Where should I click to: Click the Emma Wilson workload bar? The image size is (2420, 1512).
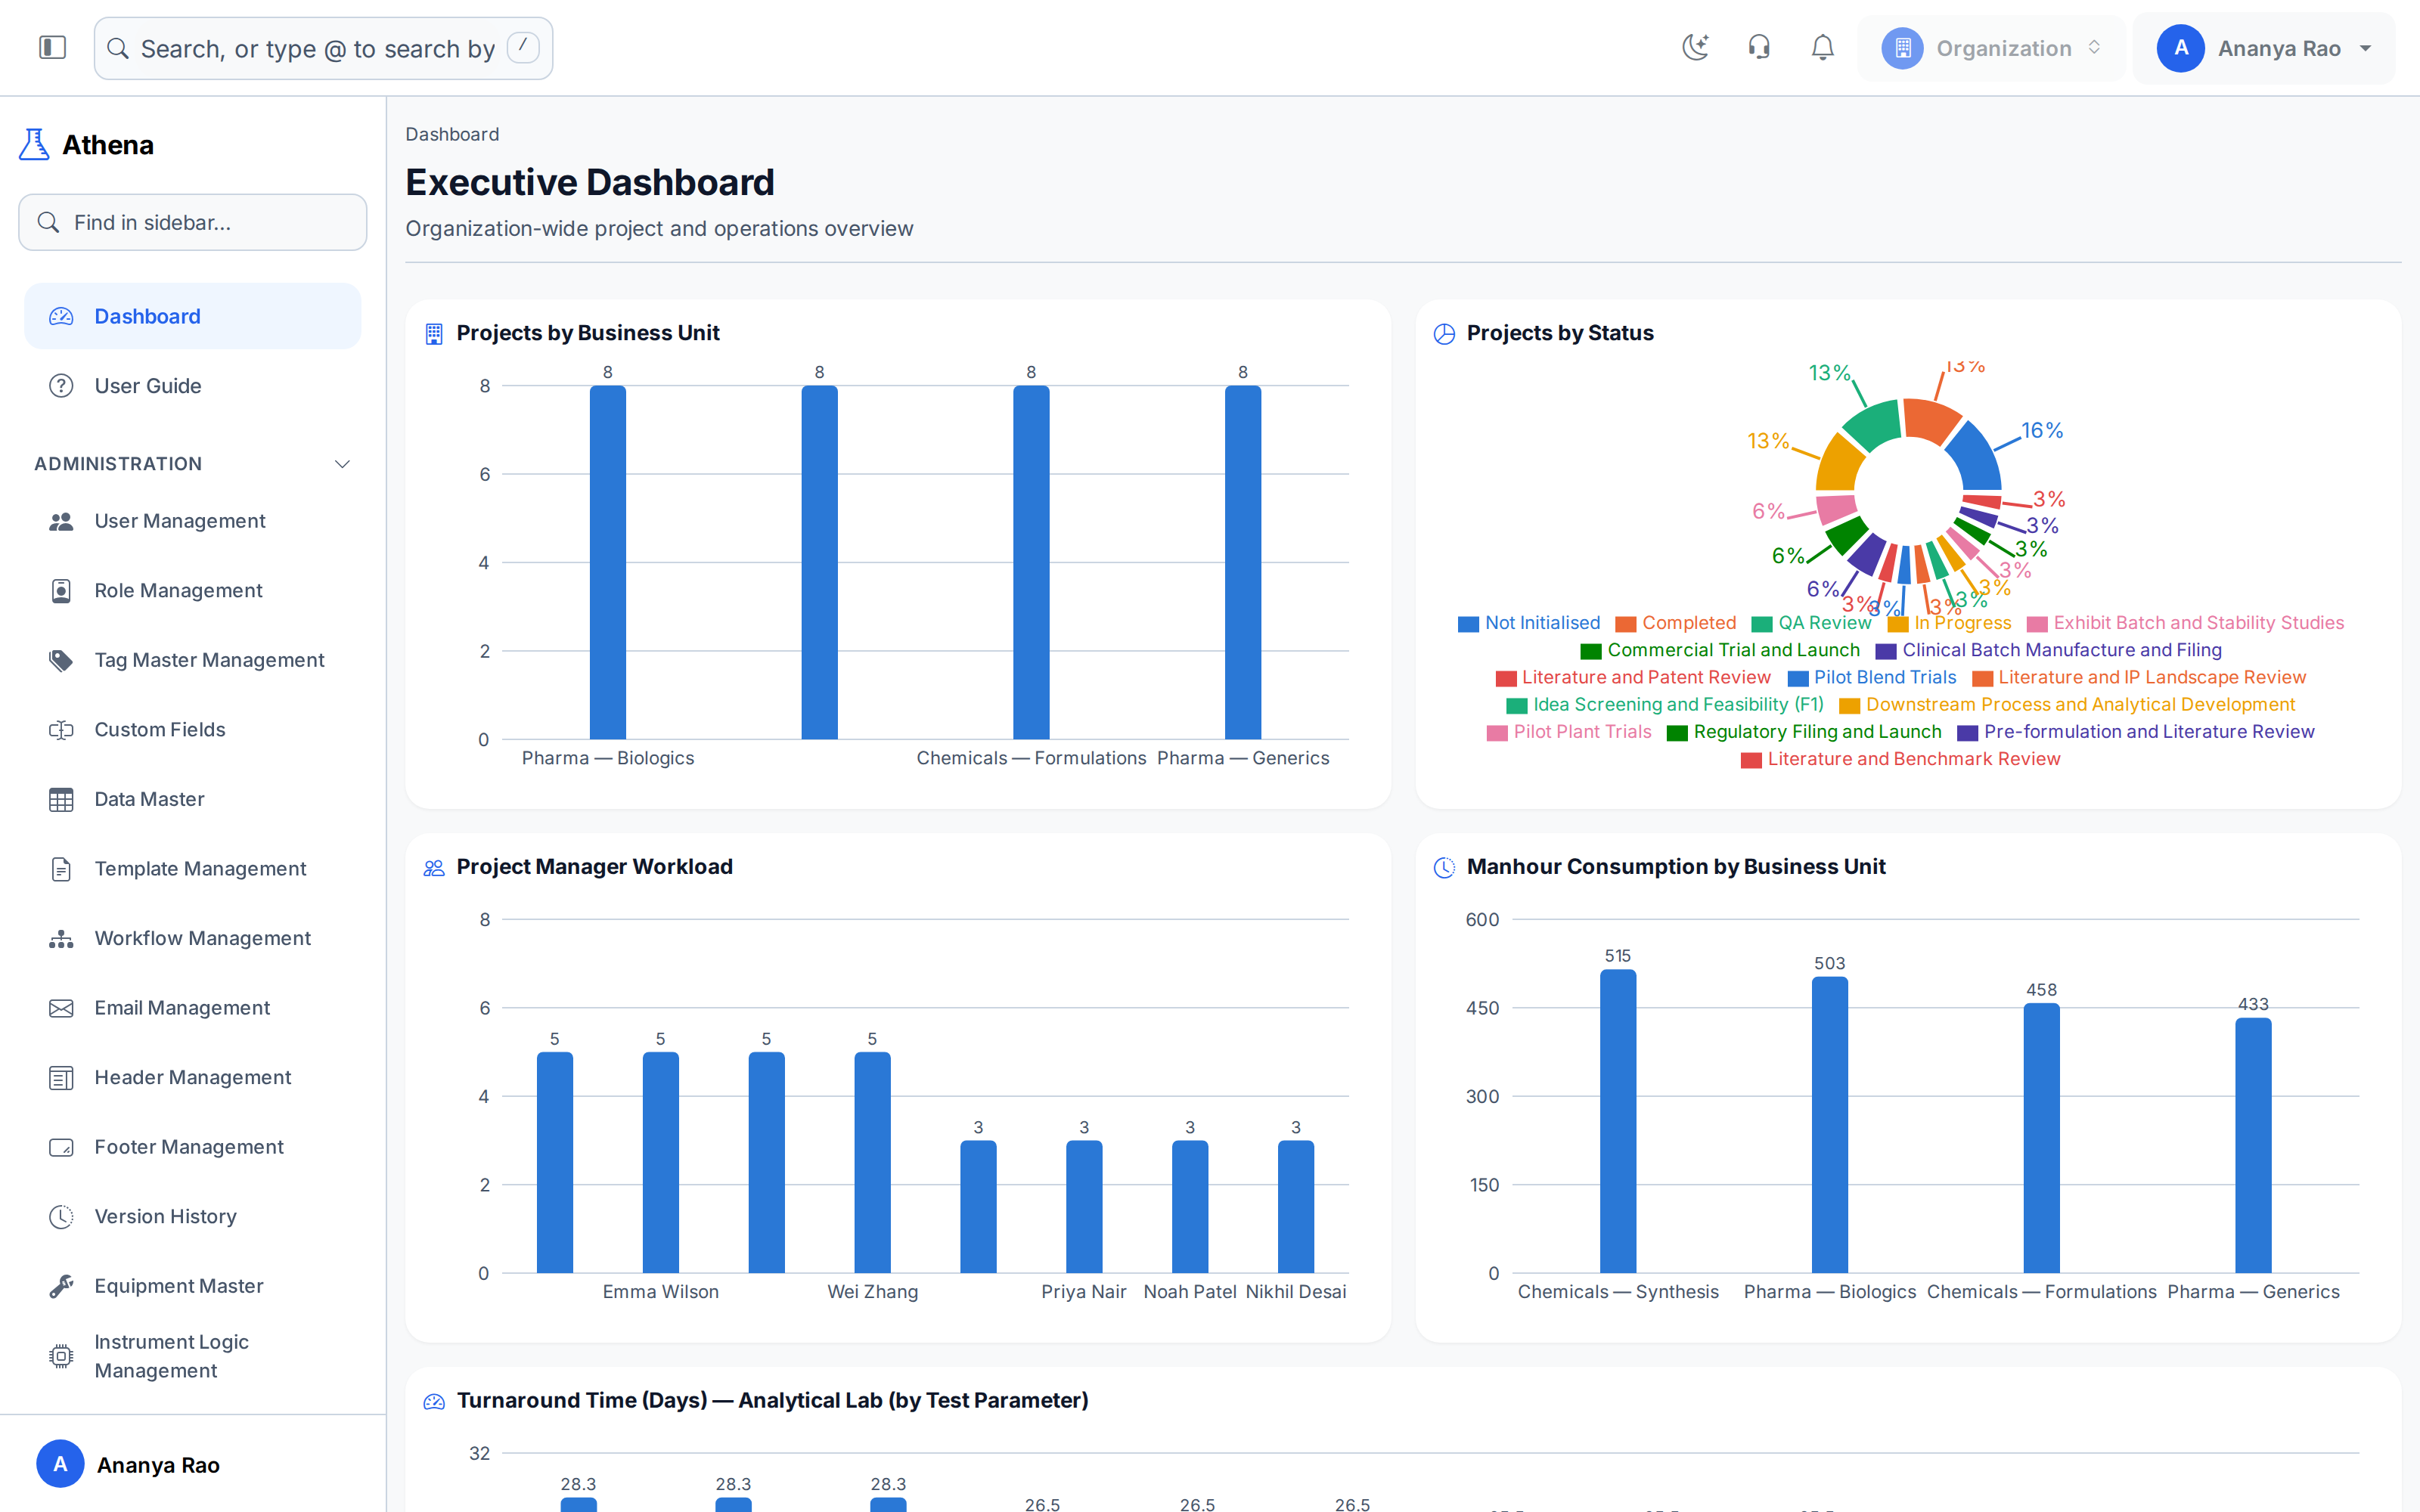[x=661, y=1162]
